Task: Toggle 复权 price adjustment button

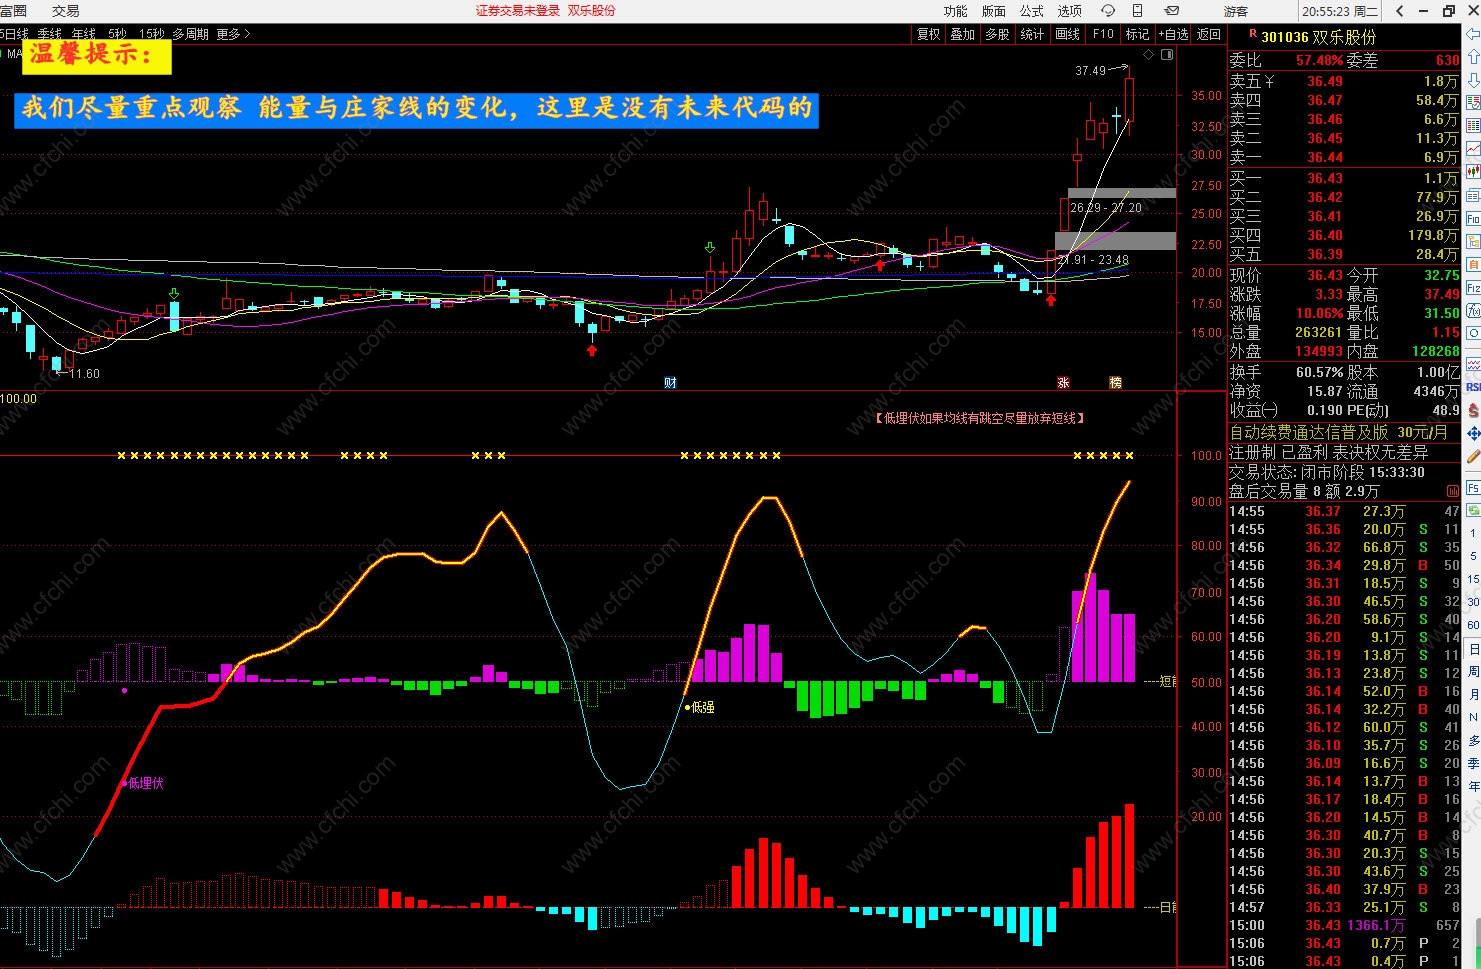Action: (929, 34)
